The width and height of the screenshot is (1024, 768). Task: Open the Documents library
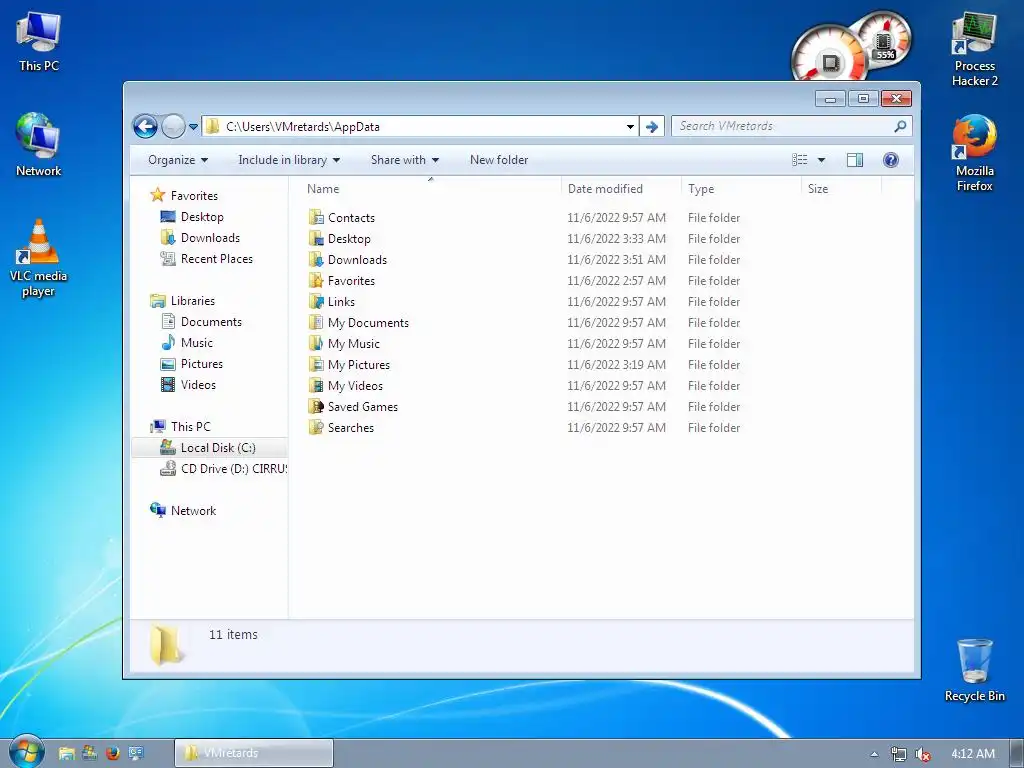pos(201,321)
